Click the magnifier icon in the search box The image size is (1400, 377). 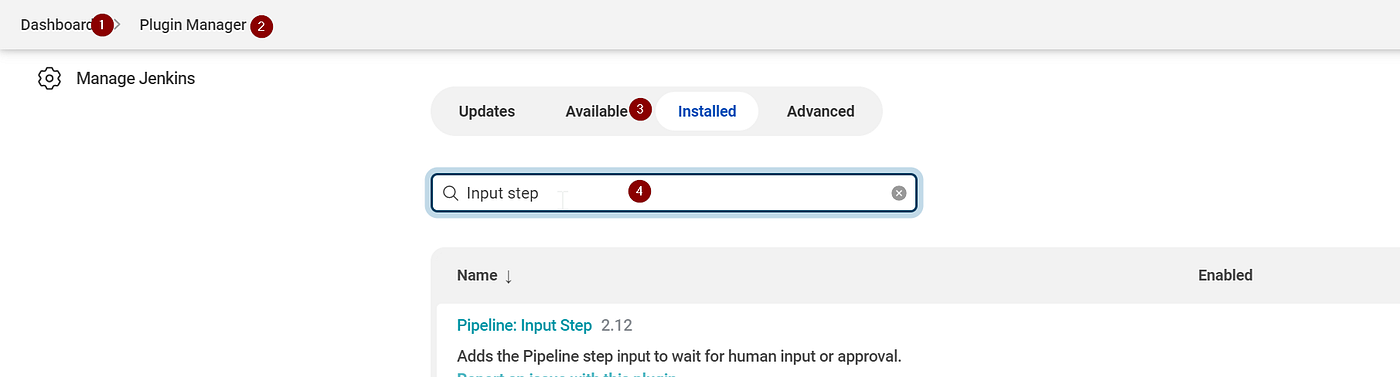[451, 193]
